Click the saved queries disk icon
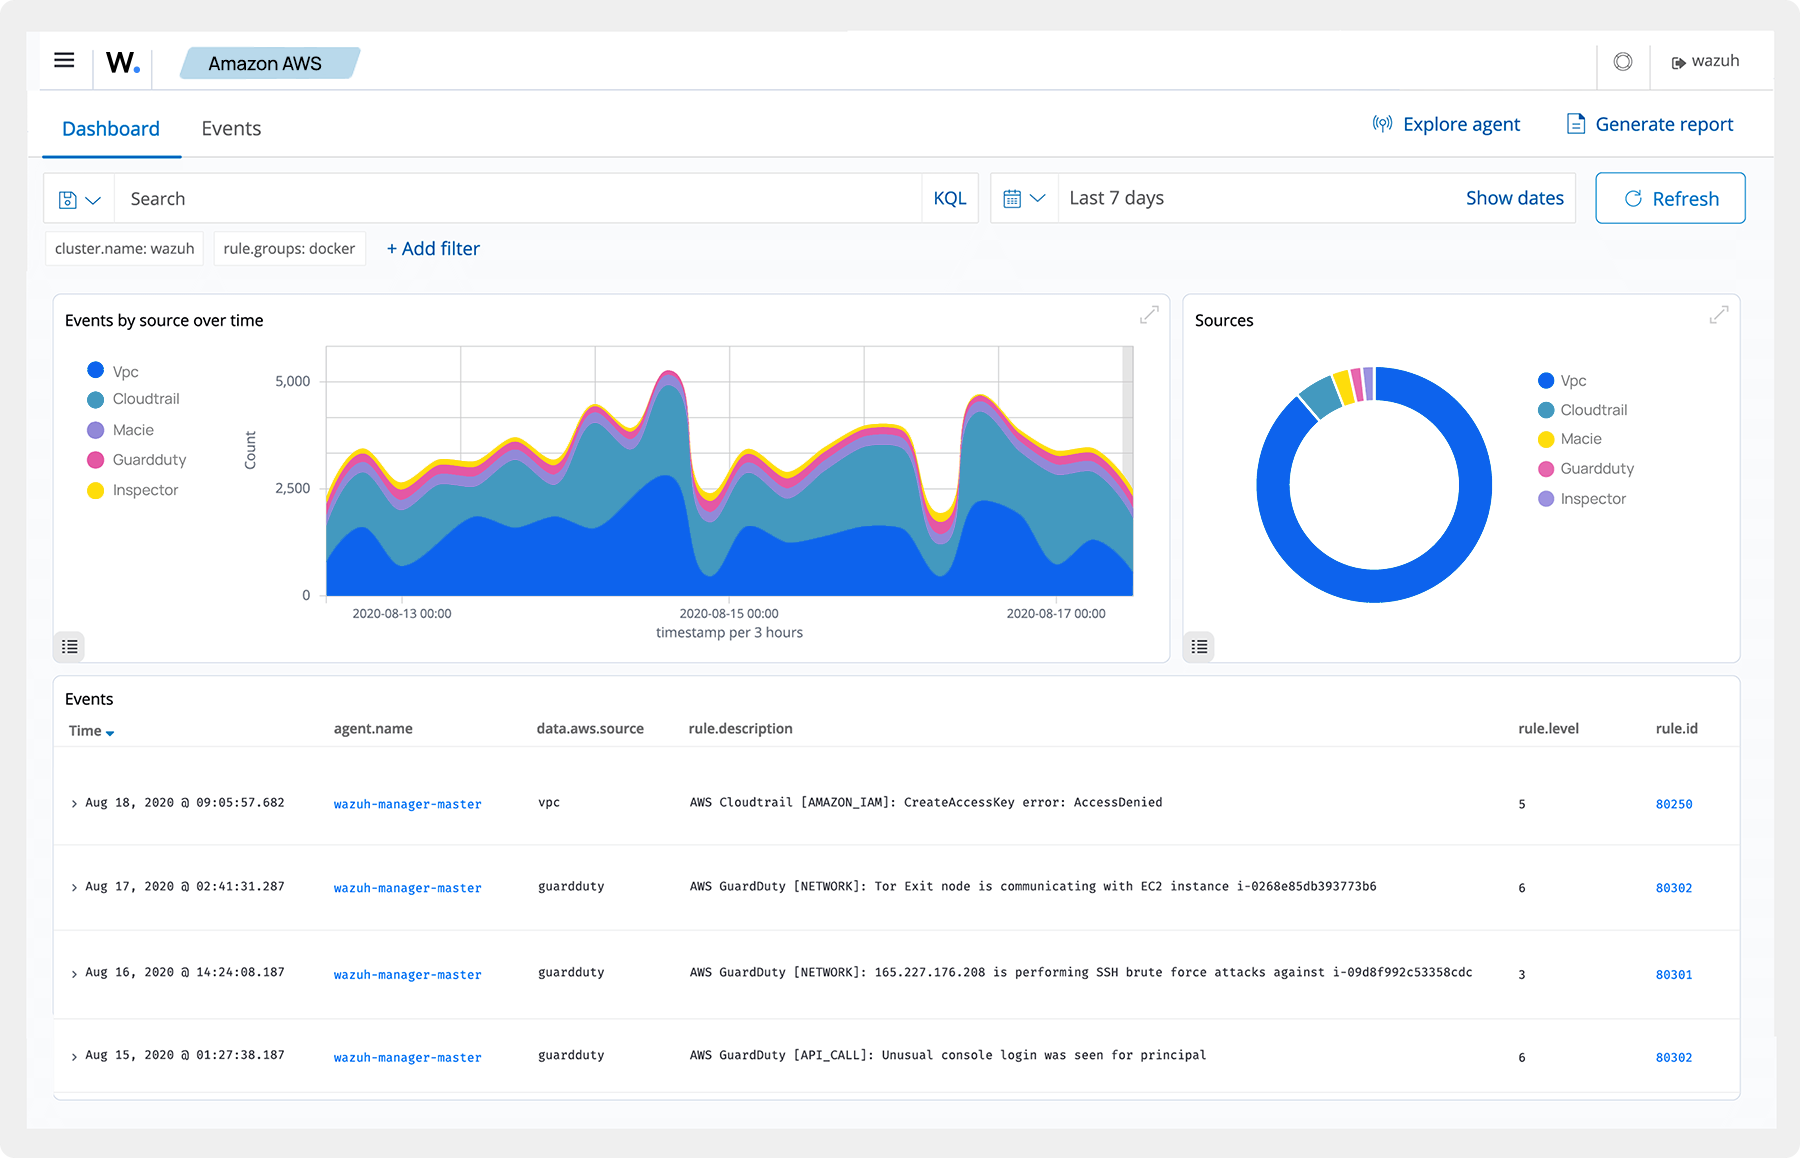Screen dimensions: 1800x1158 [x=68, y=198]
